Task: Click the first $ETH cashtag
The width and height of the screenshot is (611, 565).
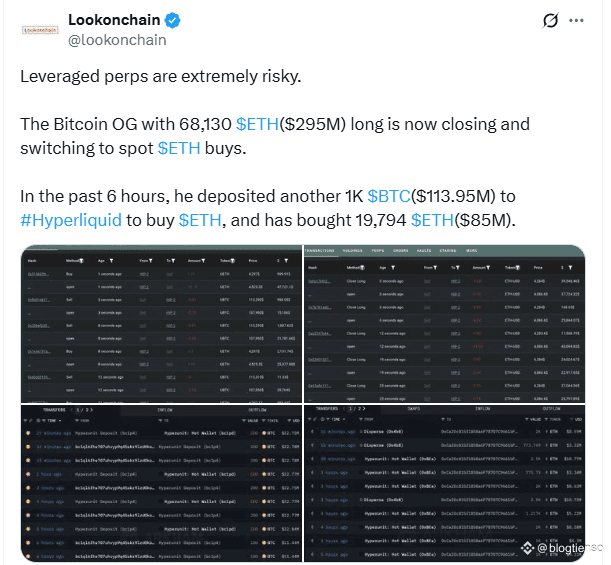Action: pyautogui.click(x=258, y=124)
